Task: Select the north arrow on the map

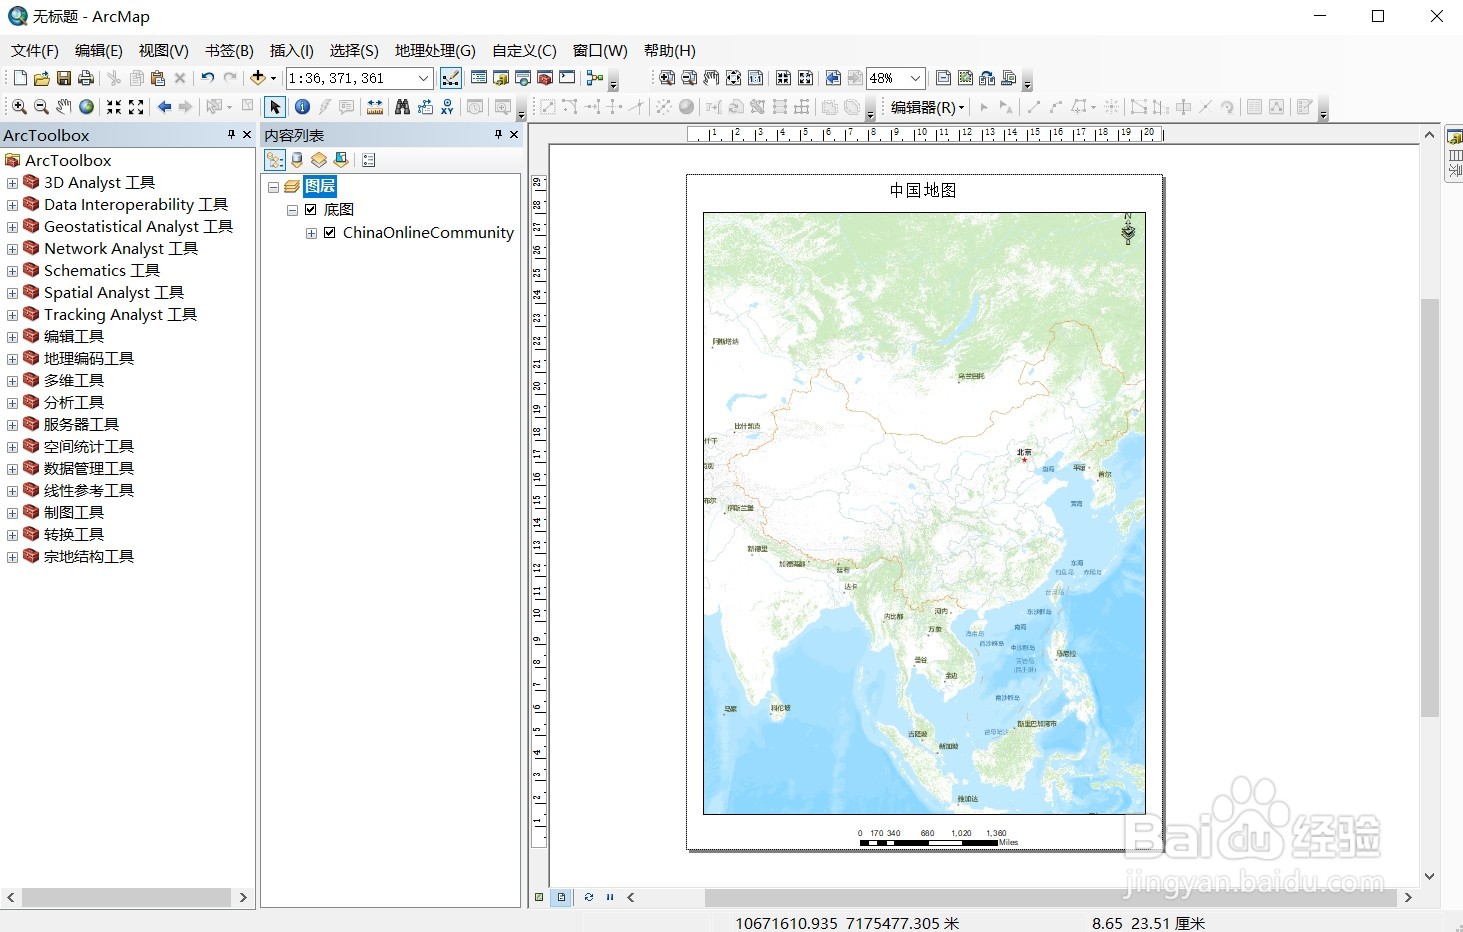Action: click(1128, 229)
